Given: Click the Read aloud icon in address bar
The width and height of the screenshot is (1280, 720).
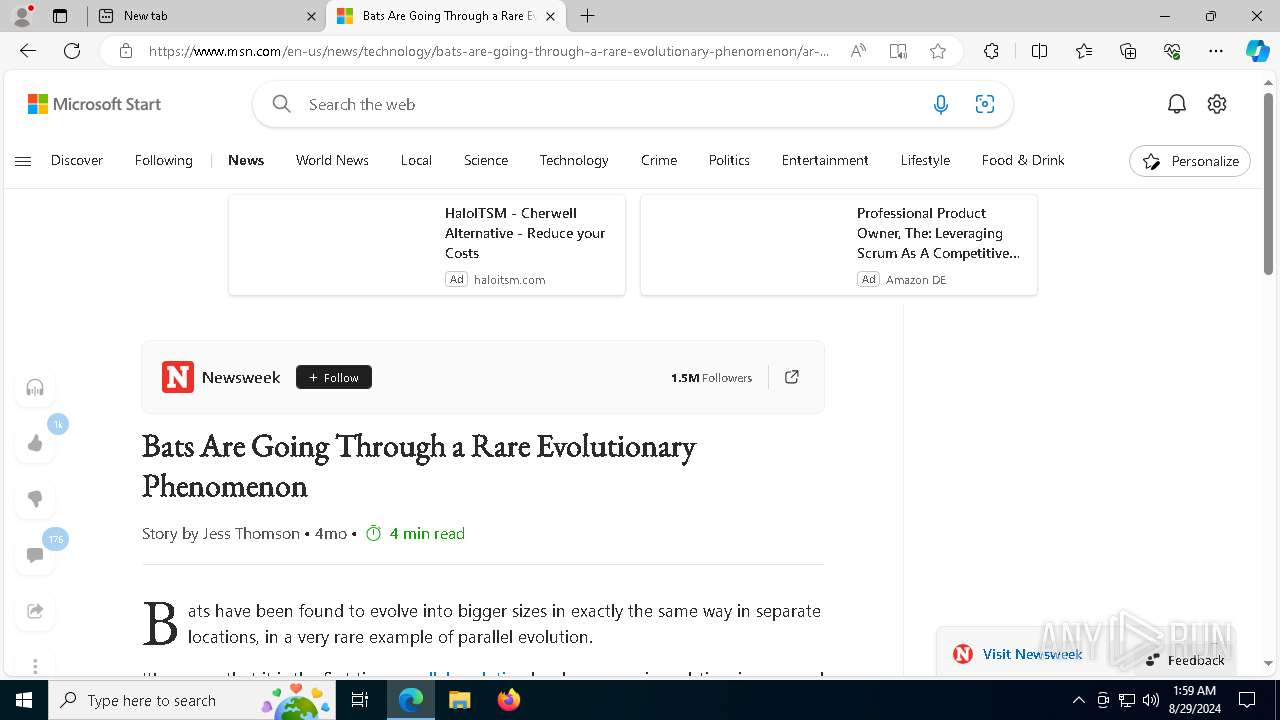Looking at the screenshot, I should (858, 51).
